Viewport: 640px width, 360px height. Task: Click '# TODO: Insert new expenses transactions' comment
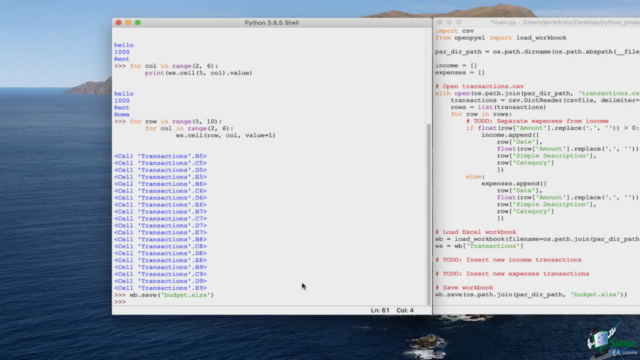point(512,273)
